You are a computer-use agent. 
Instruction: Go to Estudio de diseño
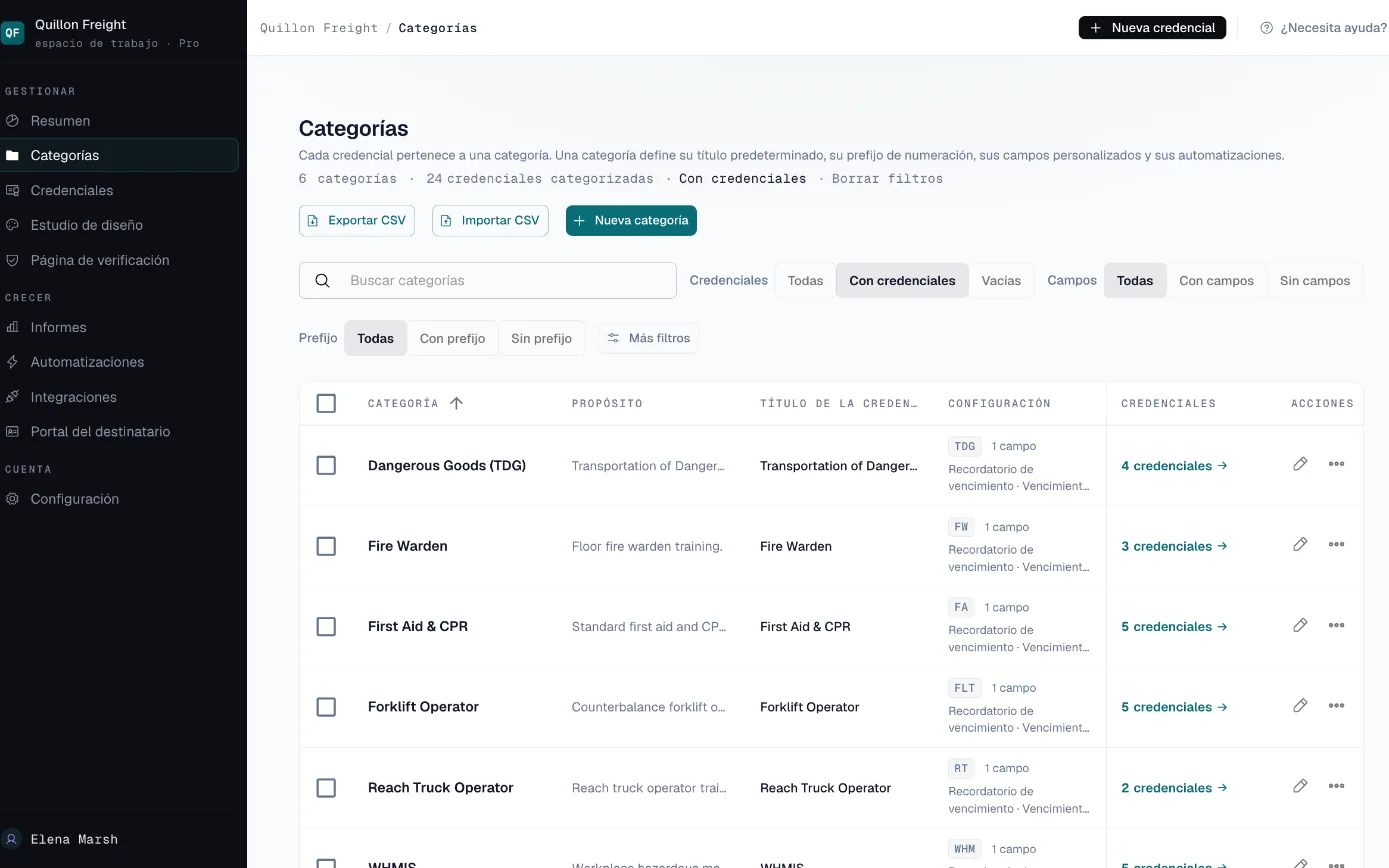point(120,225)
